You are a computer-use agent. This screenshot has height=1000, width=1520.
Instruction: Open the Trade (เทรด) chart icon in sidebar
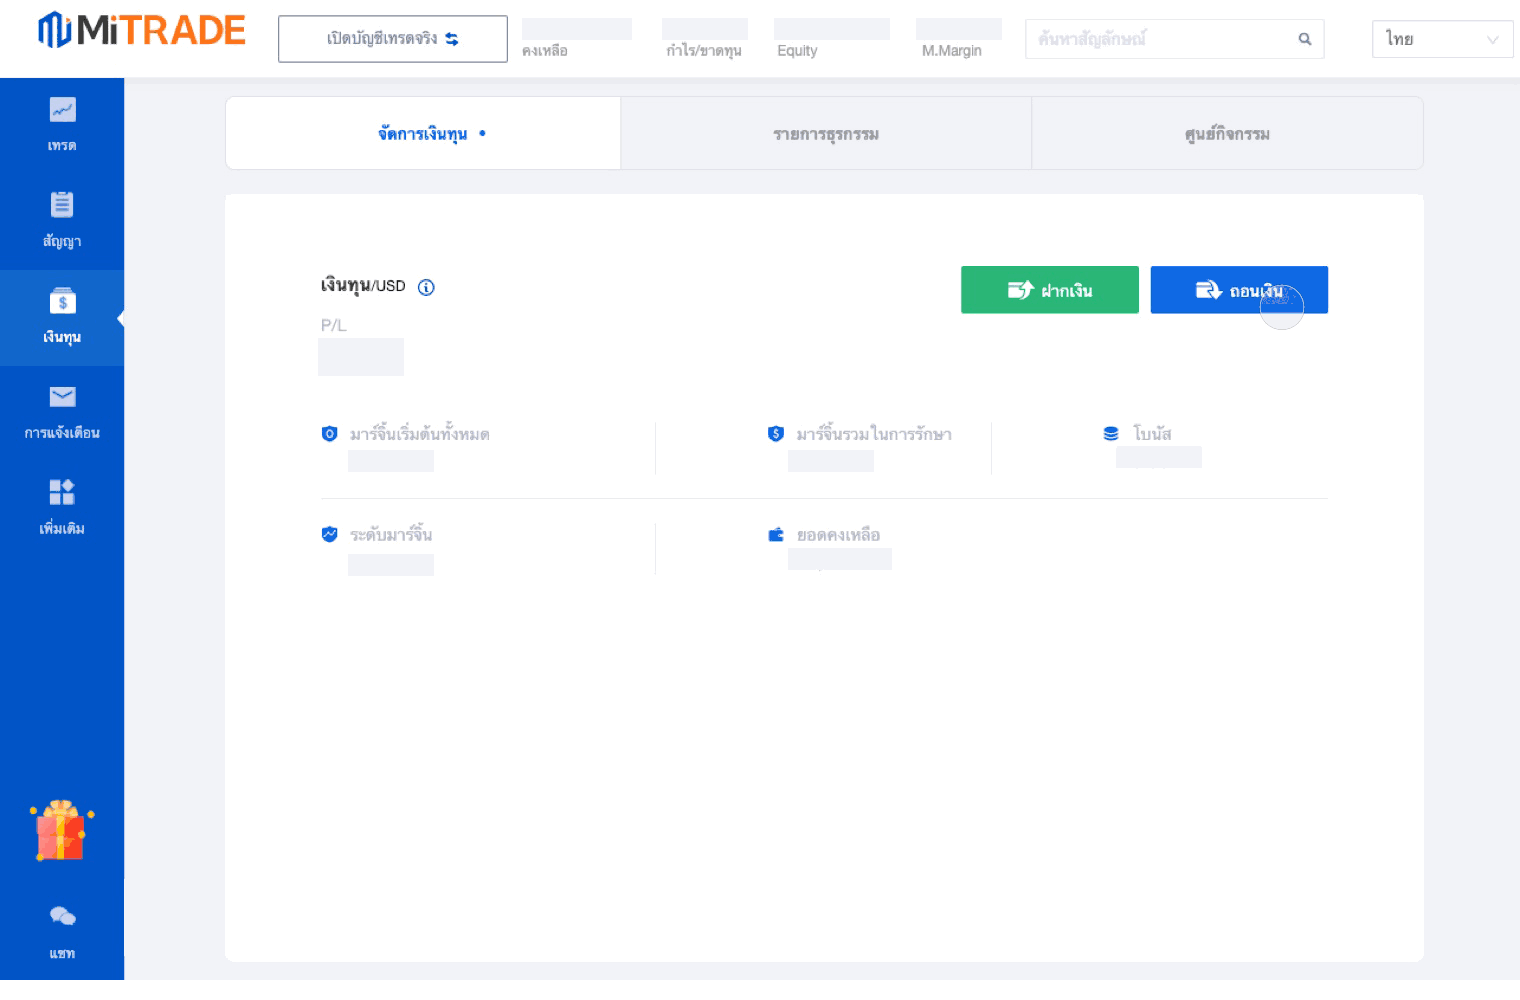pyautogui.click(x=62, y=110)
